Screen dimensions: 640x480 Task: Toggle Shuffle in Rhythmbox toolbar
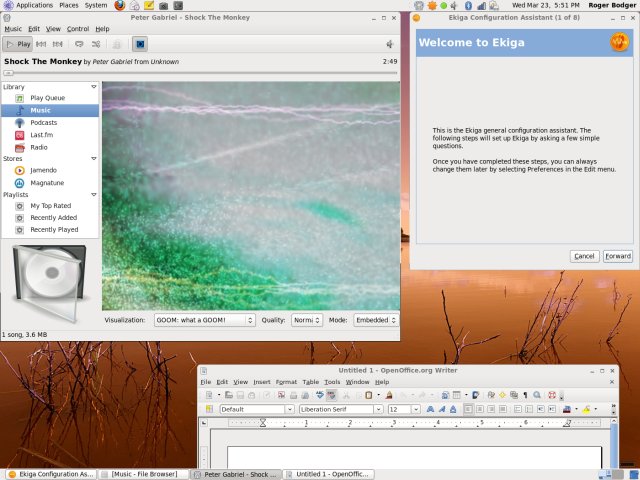pyautogui.click(x=96, y=44)
